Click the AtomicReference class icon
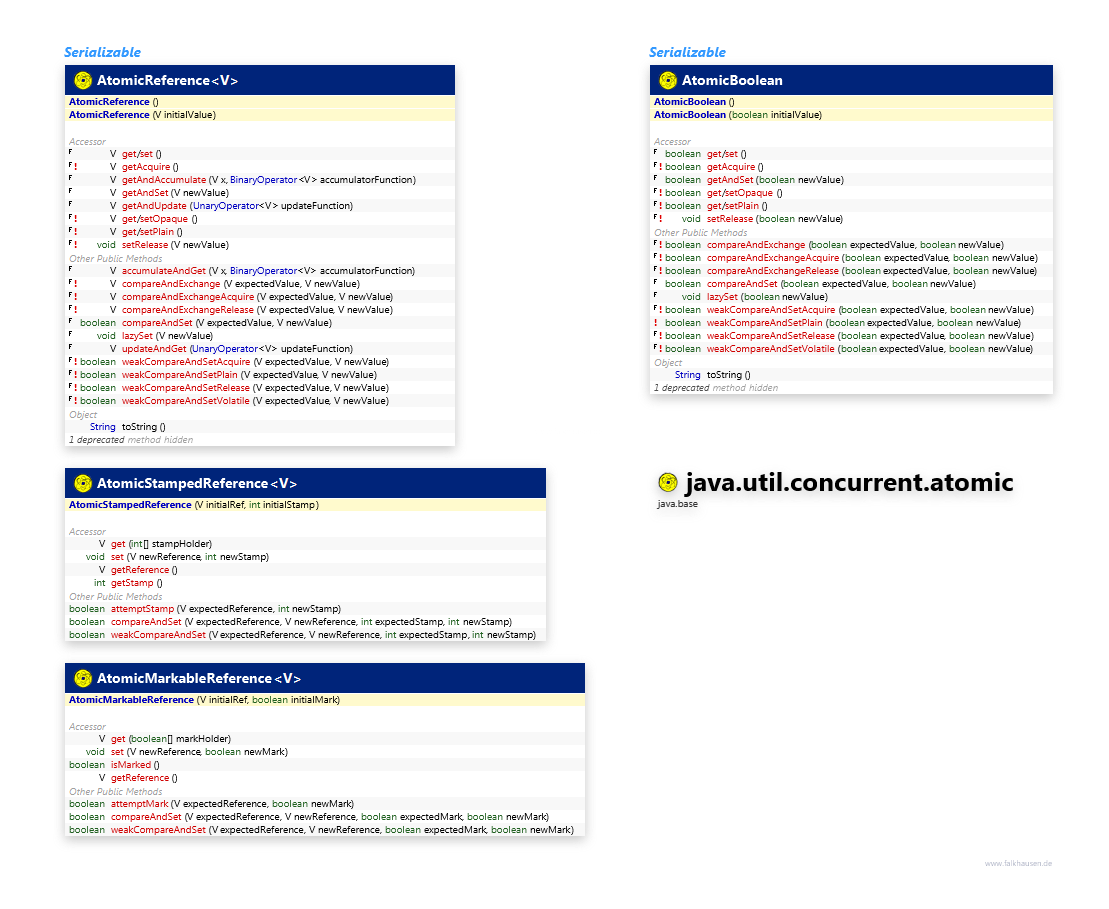The image size is (1109, 909). point(83,81)
